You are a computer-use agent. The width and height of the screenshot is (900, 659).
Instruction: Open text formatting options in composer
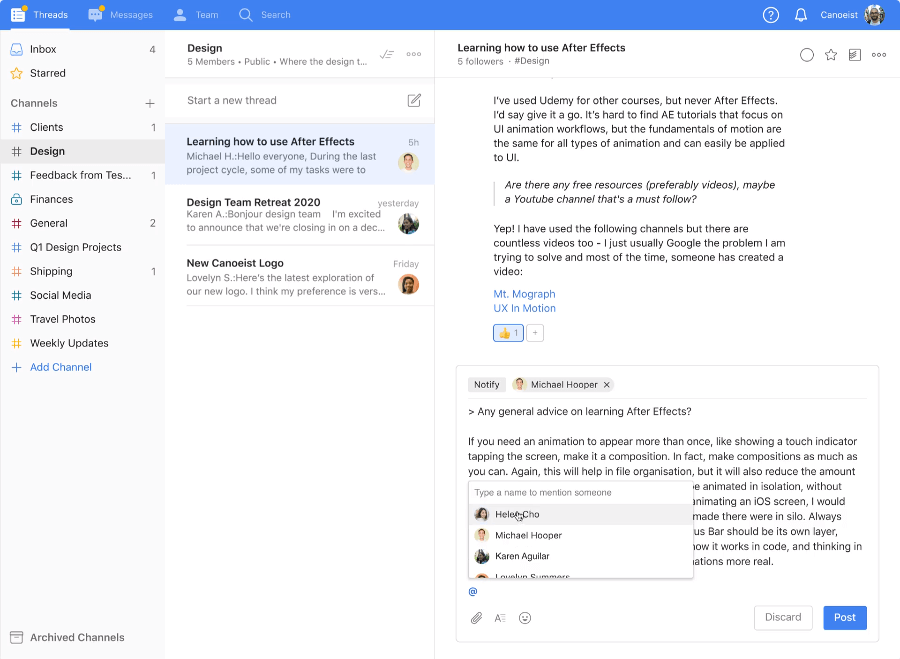click(x=500, y=618)
